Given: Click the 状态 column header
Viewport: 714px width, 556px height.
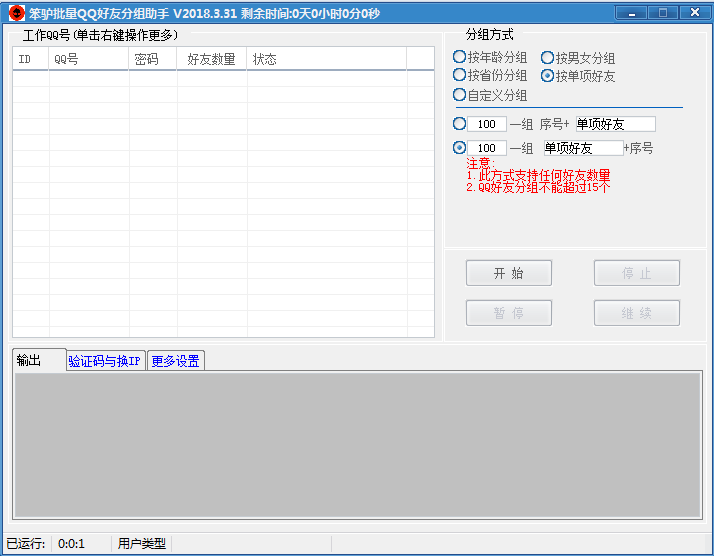Looking at the screenshot, I should click(x=326, y=59).
